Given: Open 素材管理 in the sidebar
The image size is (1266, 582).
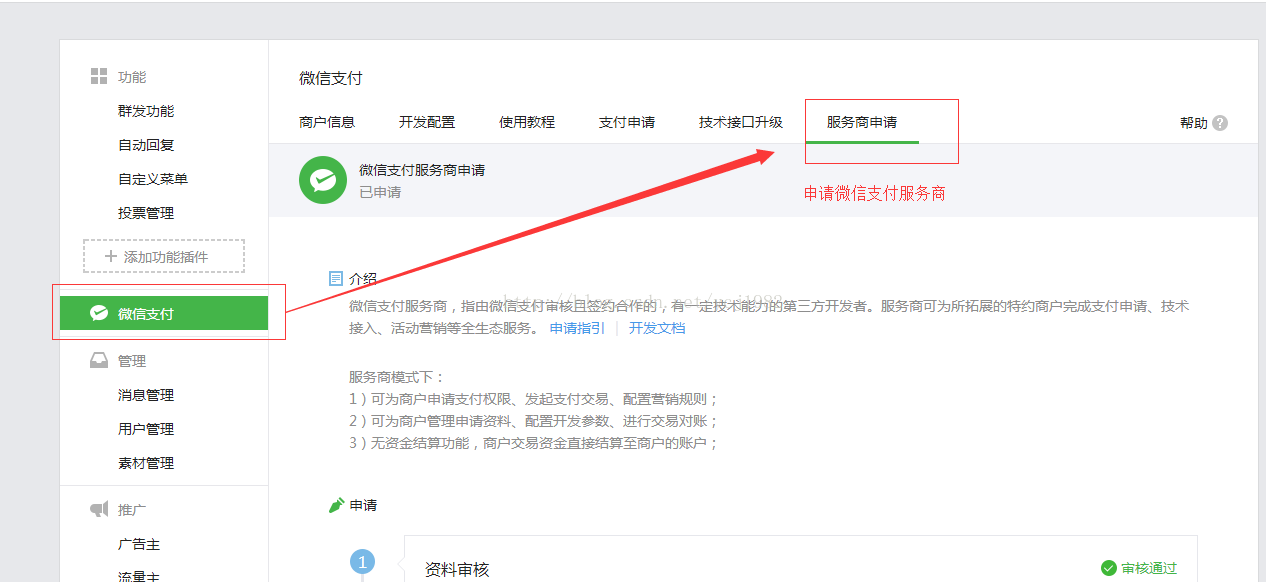Looking at the screenshot, I should 146,463.
